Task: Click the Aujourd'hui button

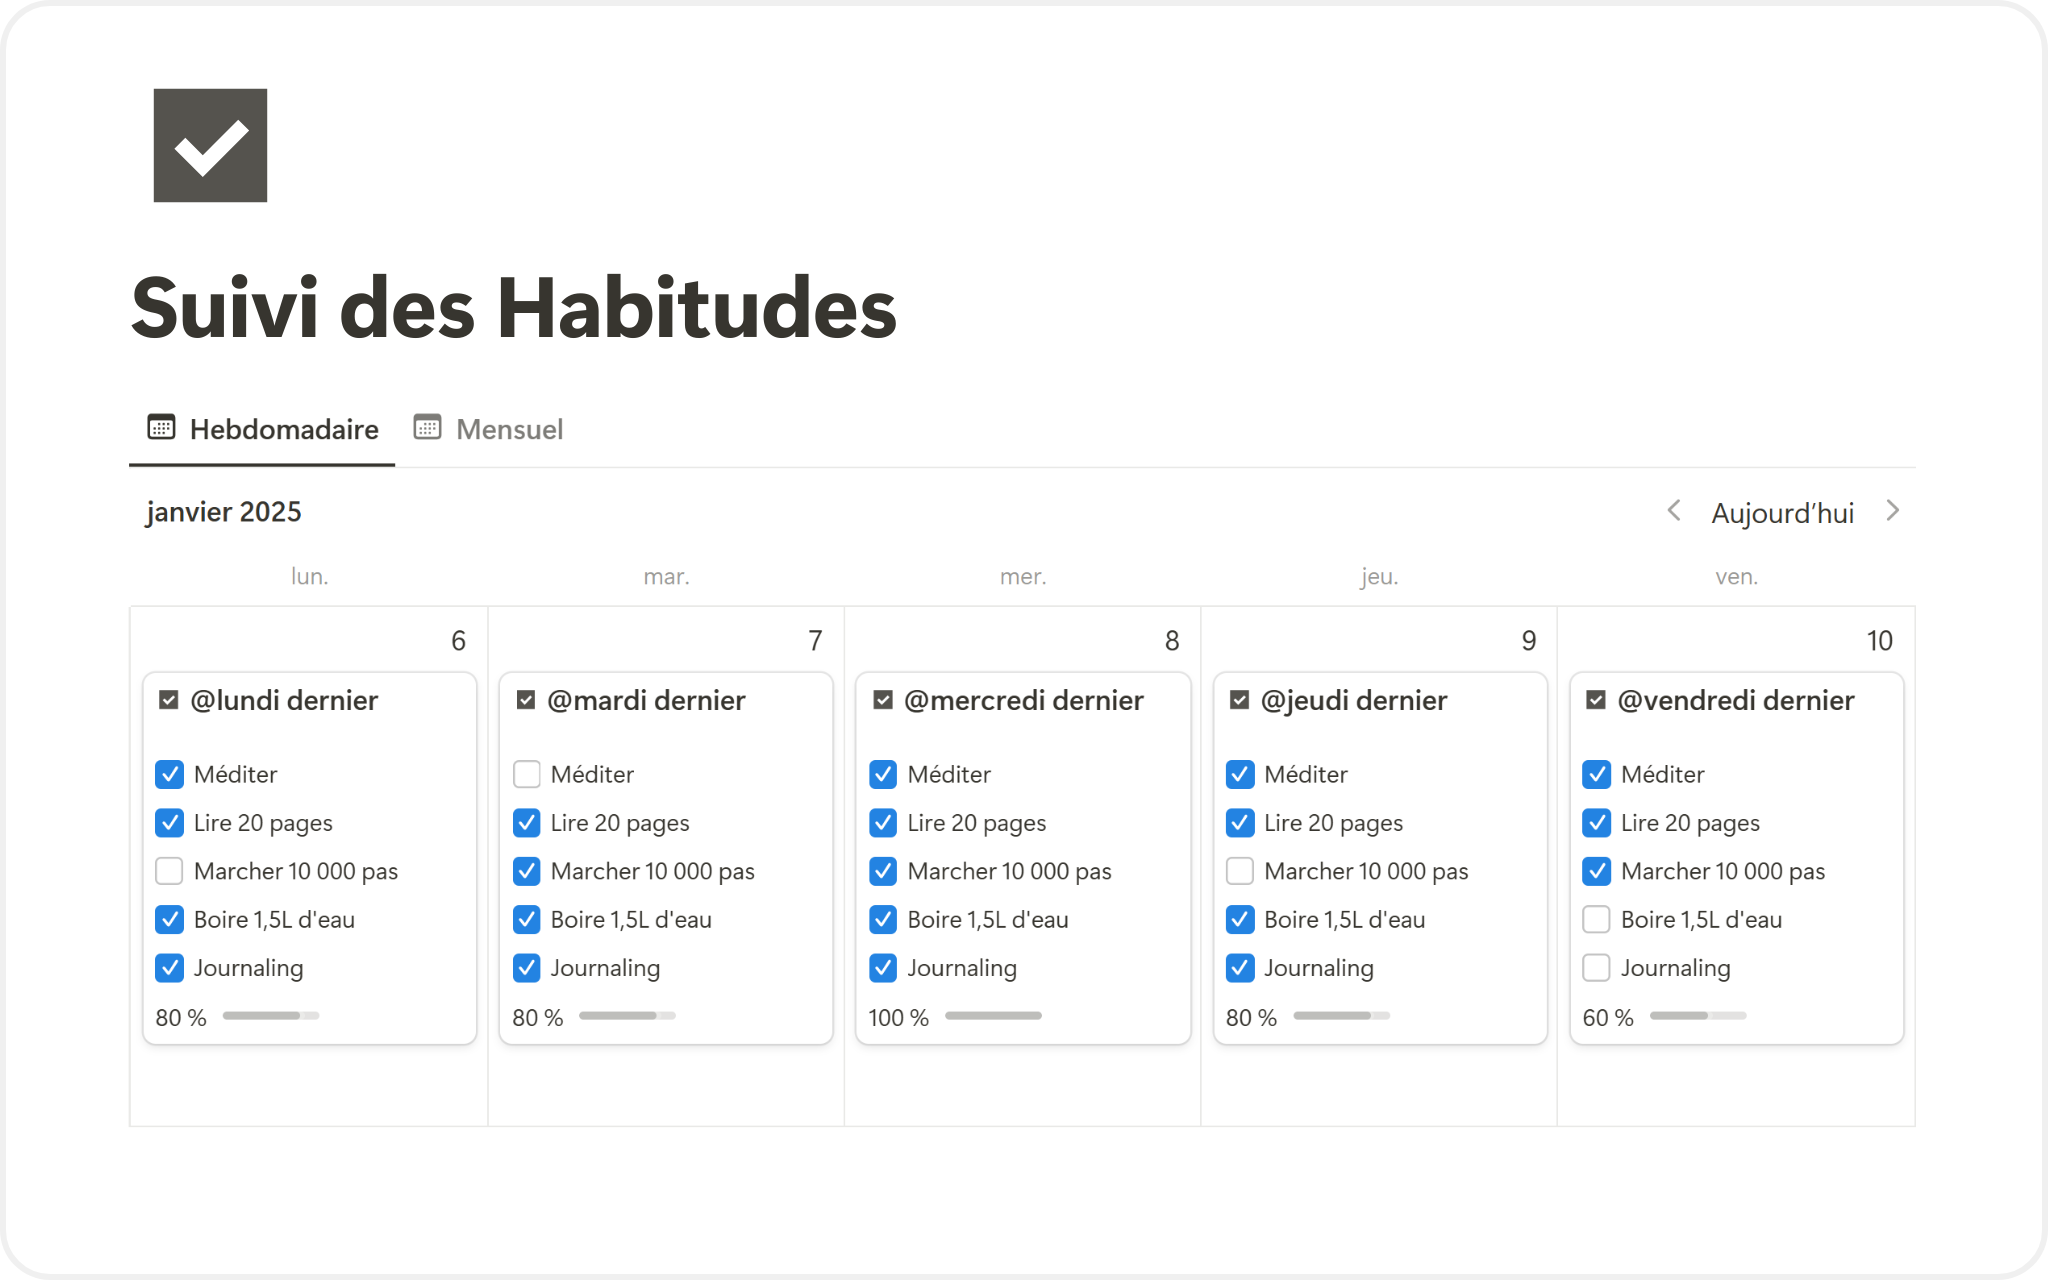Action: 1782,513
